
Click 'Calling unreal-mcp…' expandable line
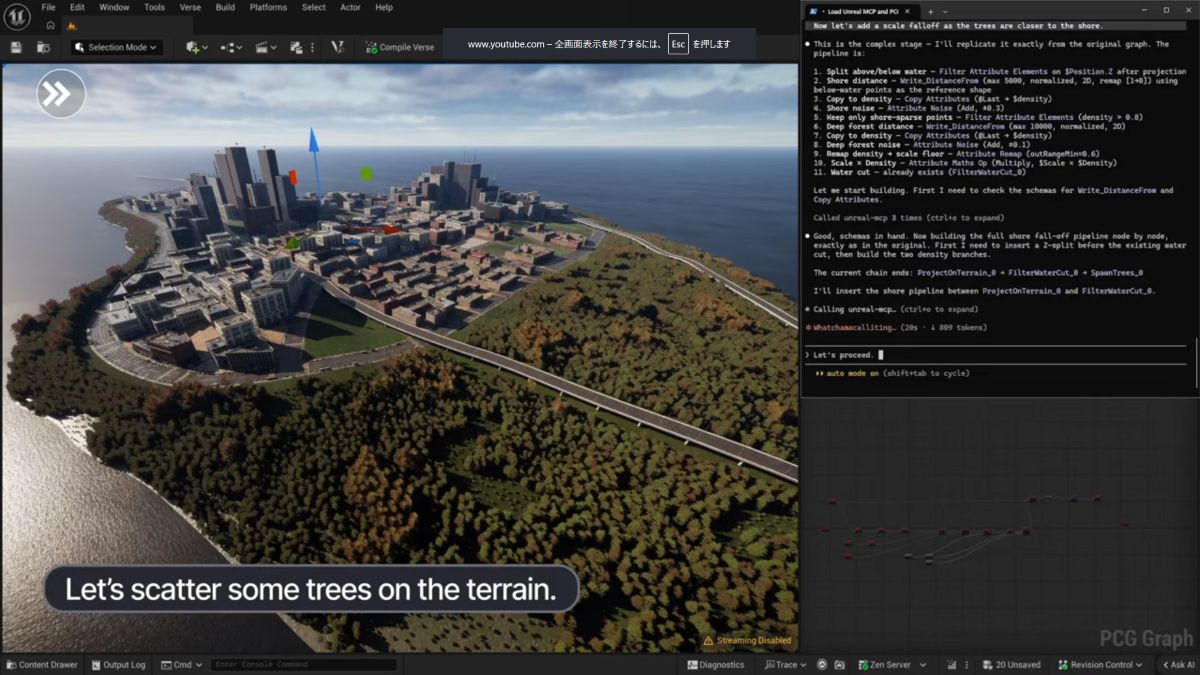coord(892,309)
